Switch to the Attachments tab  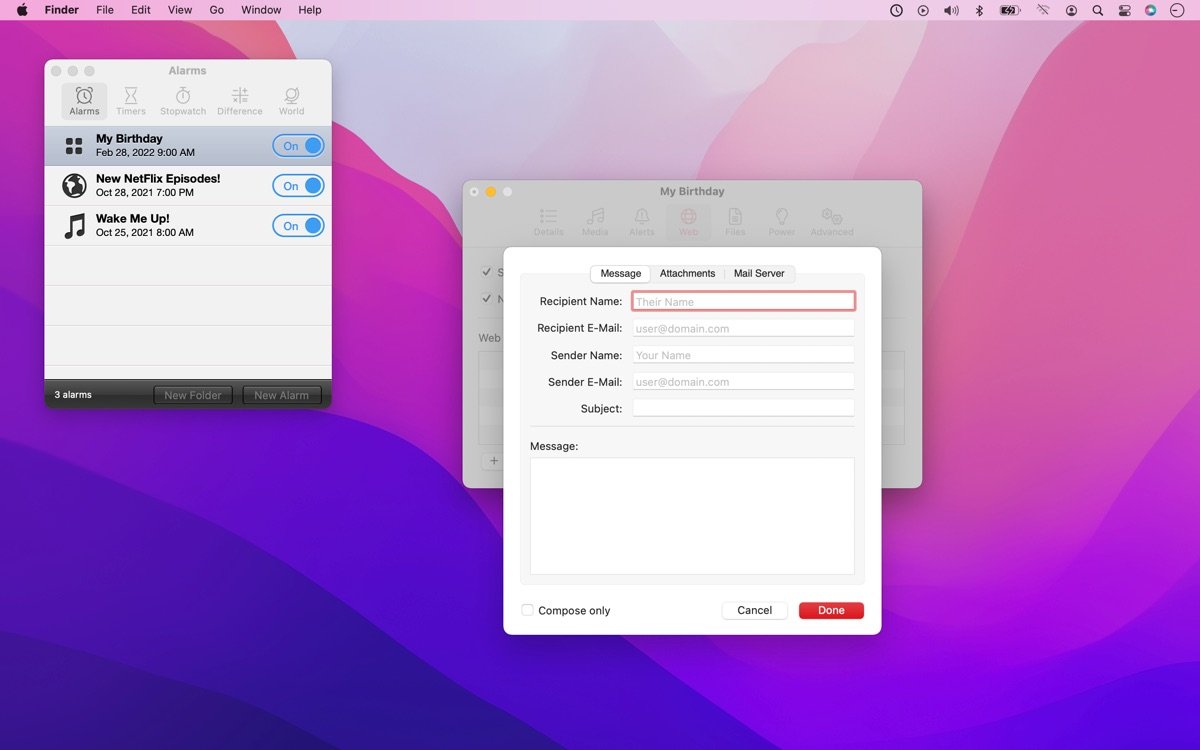687,274
